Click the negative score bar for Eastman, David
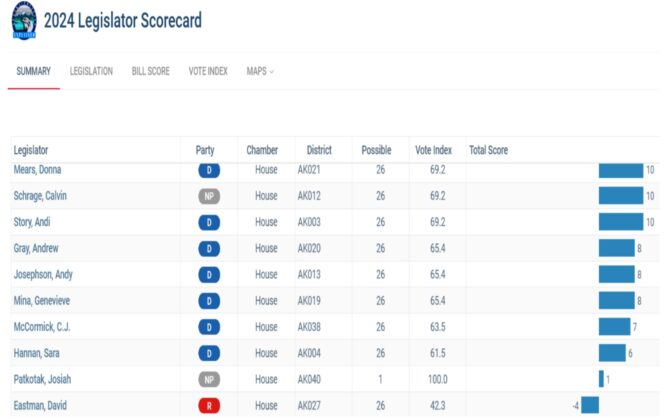Viewport: 670px width, 420px height. coord(590,405)
